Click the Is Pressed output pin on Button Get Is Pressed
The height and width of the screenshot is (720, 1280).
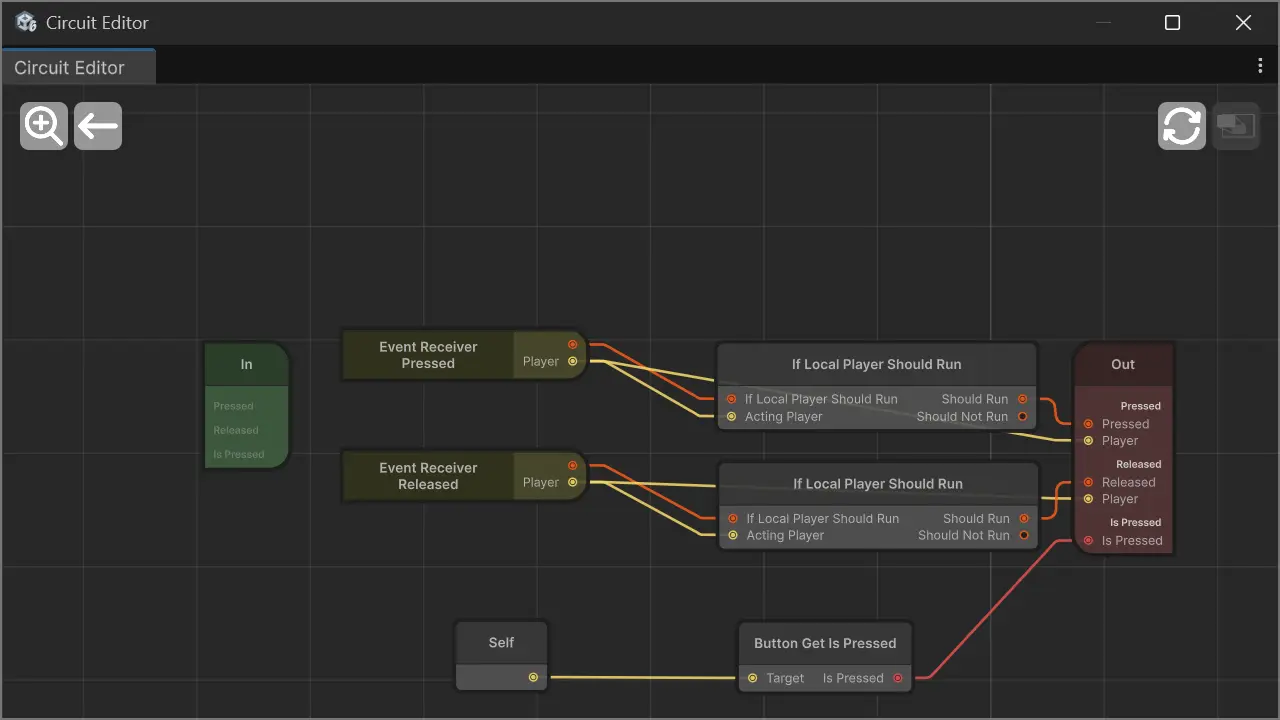click(x=898, y=678)
